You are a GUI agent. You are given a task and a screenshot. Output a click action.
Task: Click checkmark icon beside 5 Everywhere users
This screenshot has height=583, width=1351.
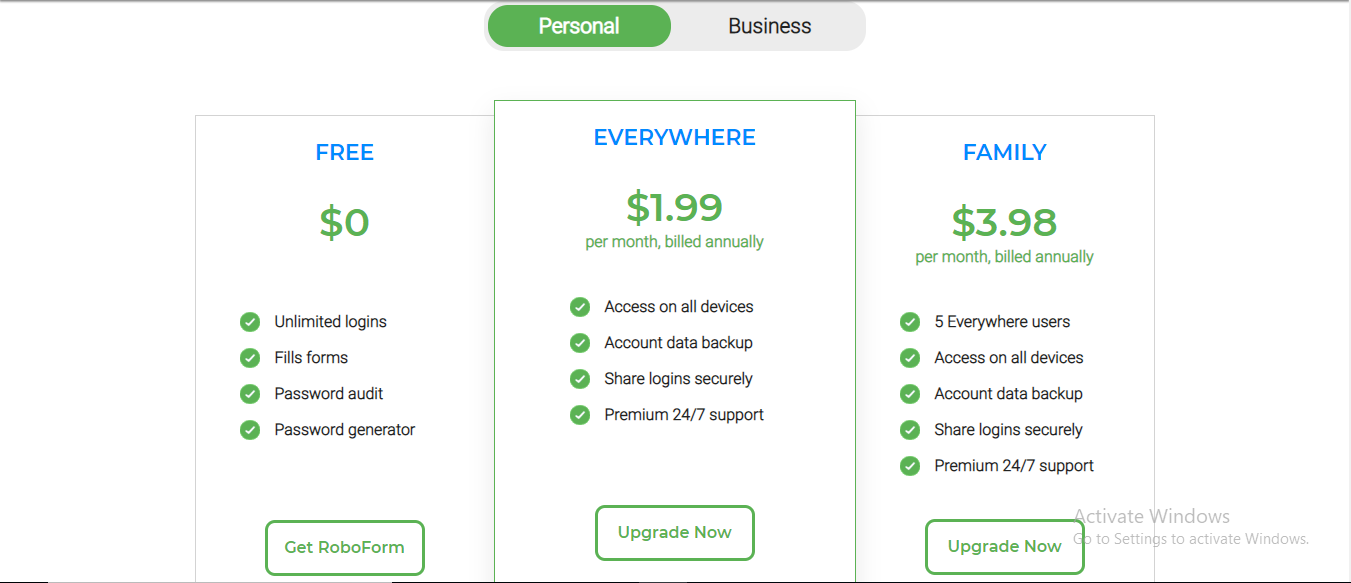pos(910,322)
